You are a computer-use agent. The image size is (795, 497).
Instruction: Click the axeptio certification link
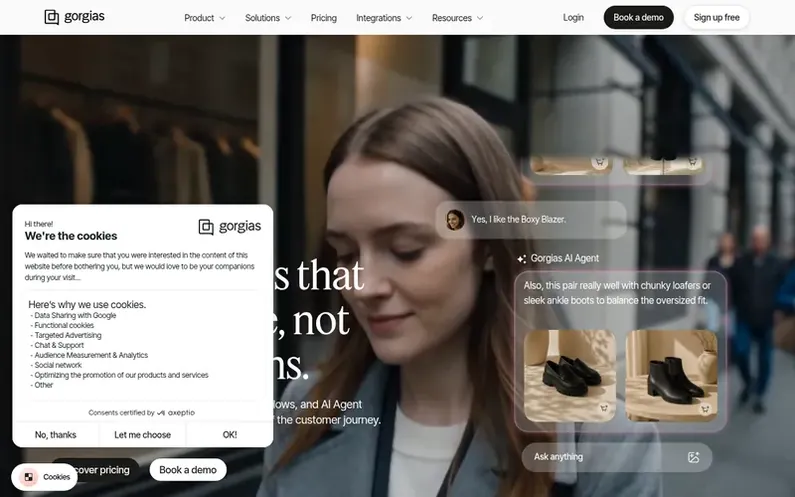(175, 413)
